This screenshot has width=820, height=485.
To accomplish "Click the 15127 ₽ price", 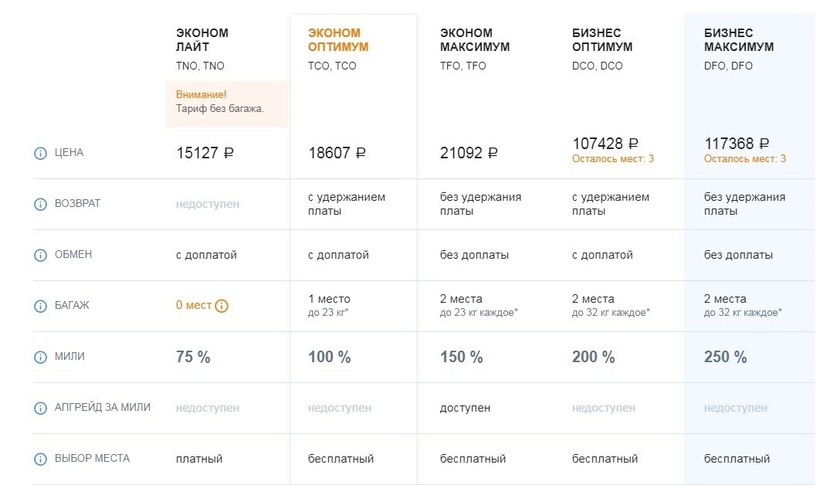I will pyautogui.click(x=205, y=153).
